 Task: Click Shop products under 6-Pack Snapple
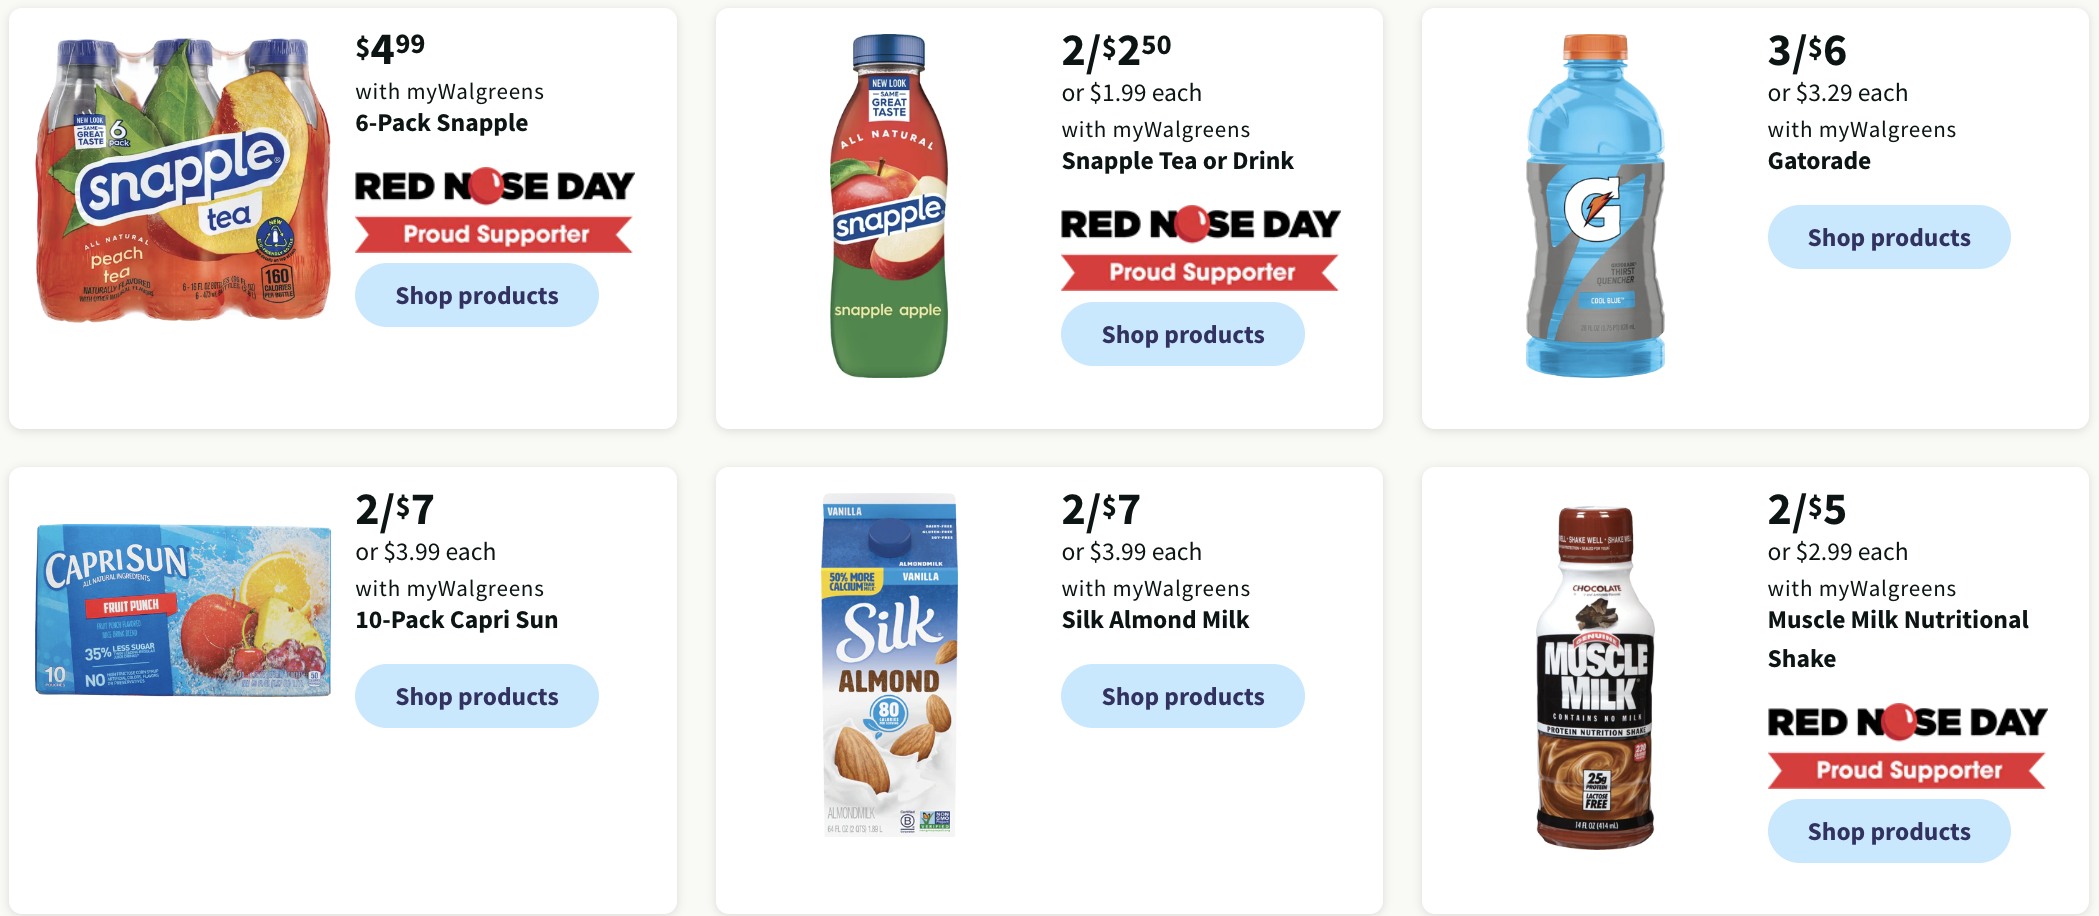point(476,295)
